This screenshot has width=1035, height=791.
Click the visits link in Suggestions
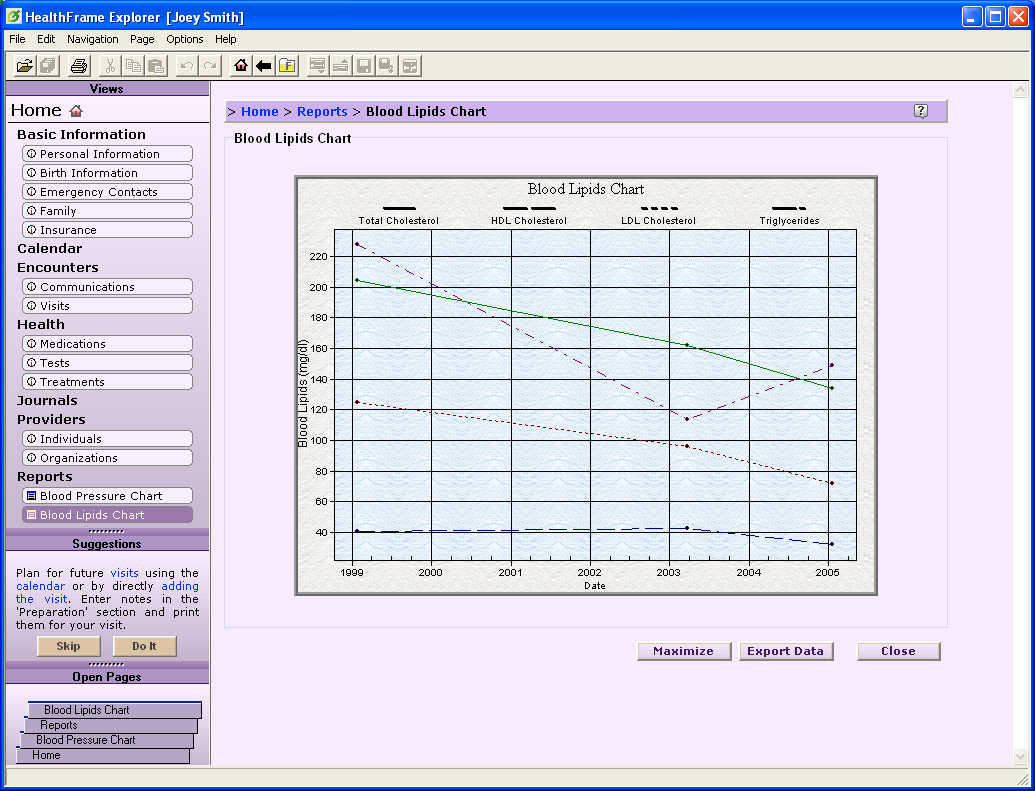click(x=124, y=573)
